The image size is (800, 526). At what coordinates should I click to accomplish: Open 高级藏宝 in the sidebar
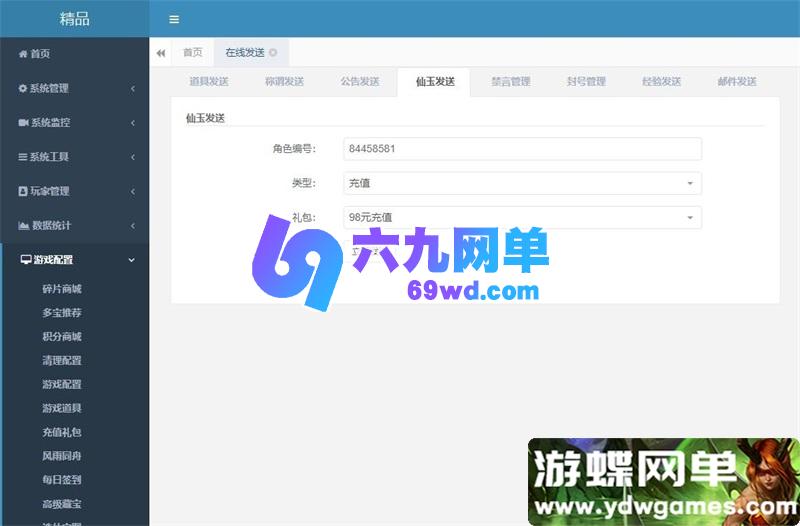pos(62,504)
